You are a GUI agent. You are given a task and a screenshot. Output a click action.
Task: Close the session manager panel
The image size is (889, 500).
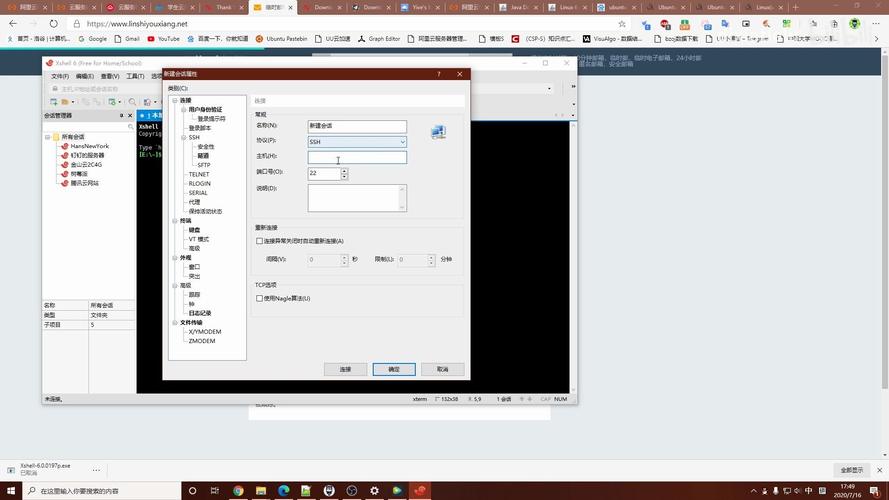point(130,116)
